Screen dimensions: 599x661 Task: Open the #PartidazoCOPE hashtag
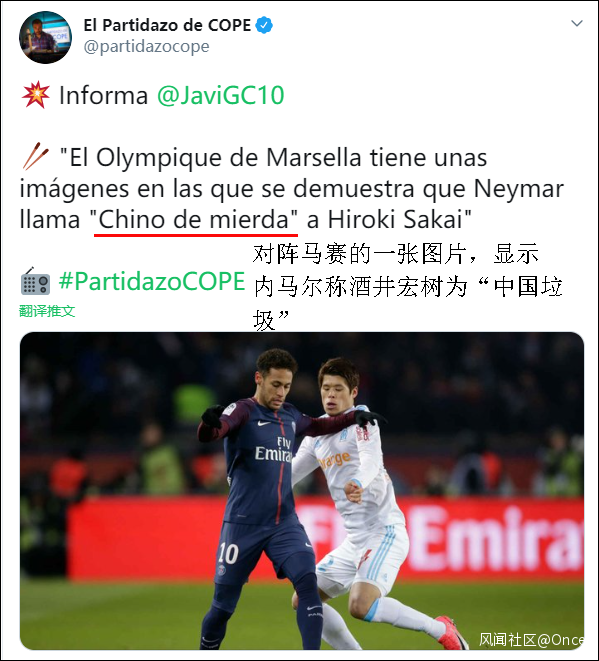pyautogui.click(x=152, y=281)
